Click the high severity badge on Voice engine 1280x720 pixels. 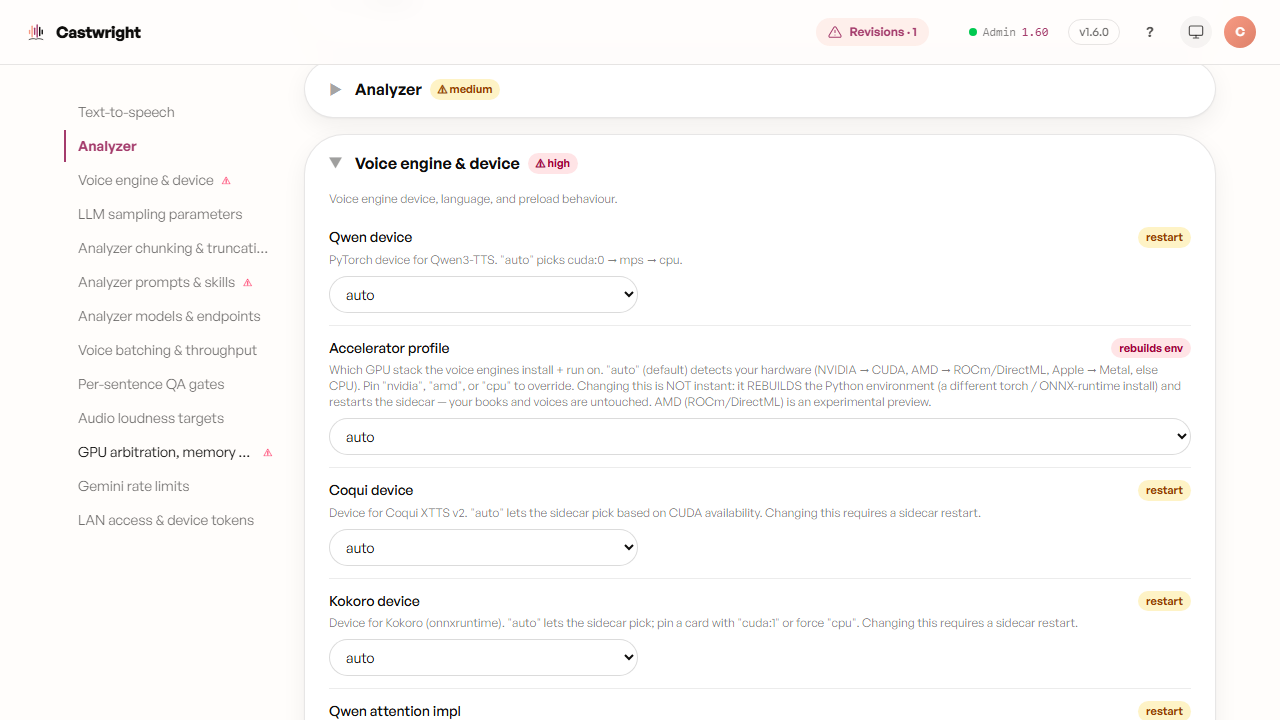click(x=553, y=163)
